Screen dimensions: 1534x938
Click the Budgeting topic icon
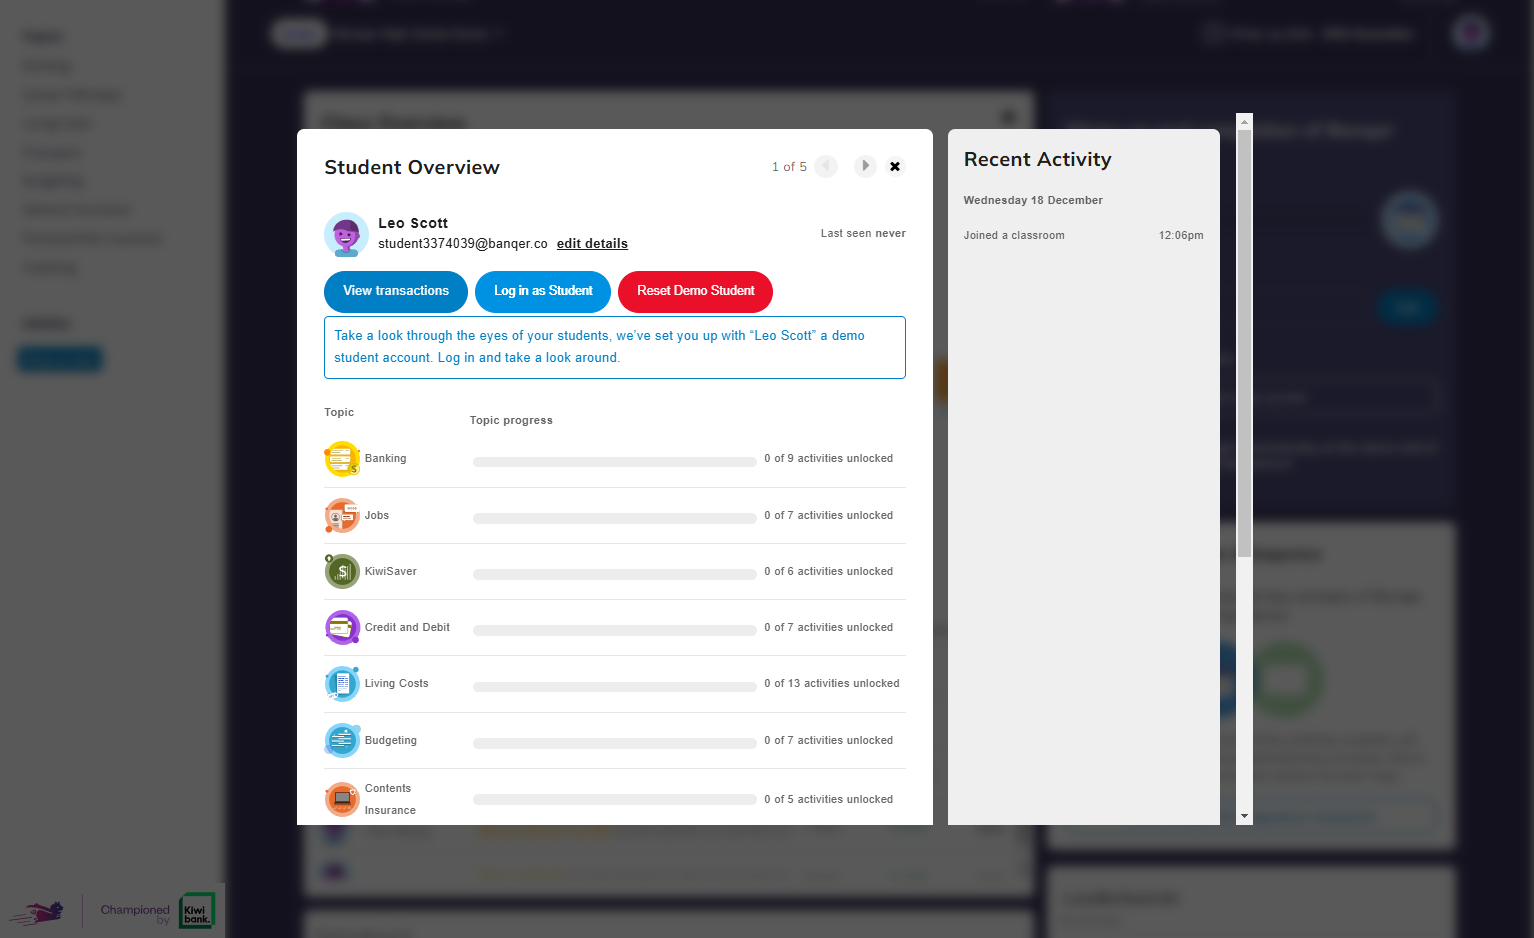coord(342,741)
